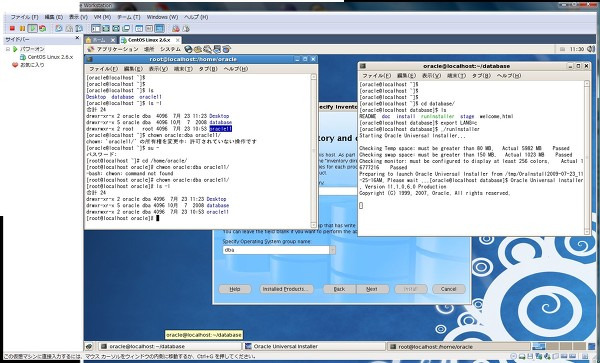This screenshot has width=600, height=363.
Task: Click the oracle terminal vertical scrollbar
Action: click(x=587, y=157)
